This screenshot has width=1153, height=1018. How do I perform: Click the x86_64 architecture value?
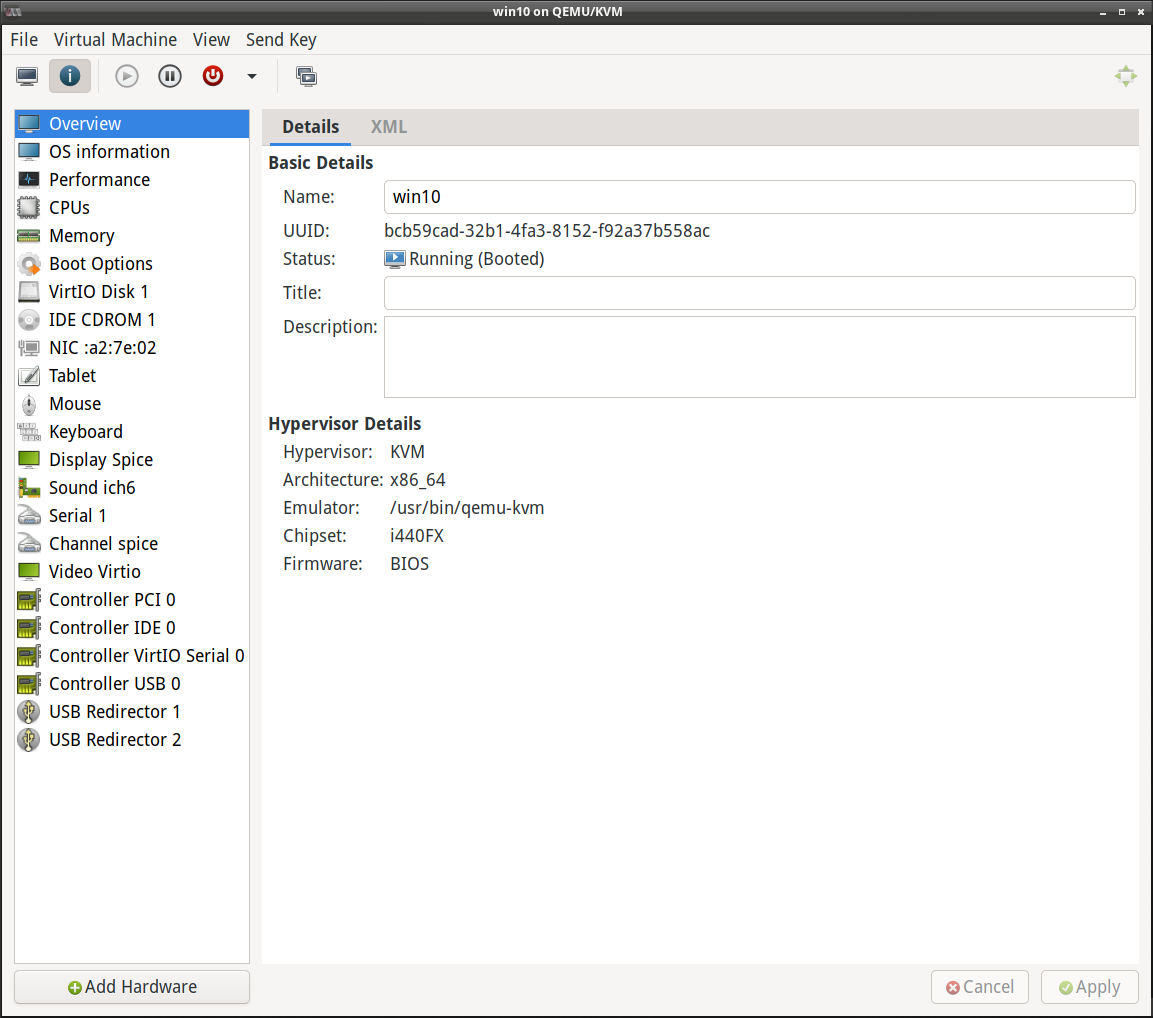pos(418,480)
